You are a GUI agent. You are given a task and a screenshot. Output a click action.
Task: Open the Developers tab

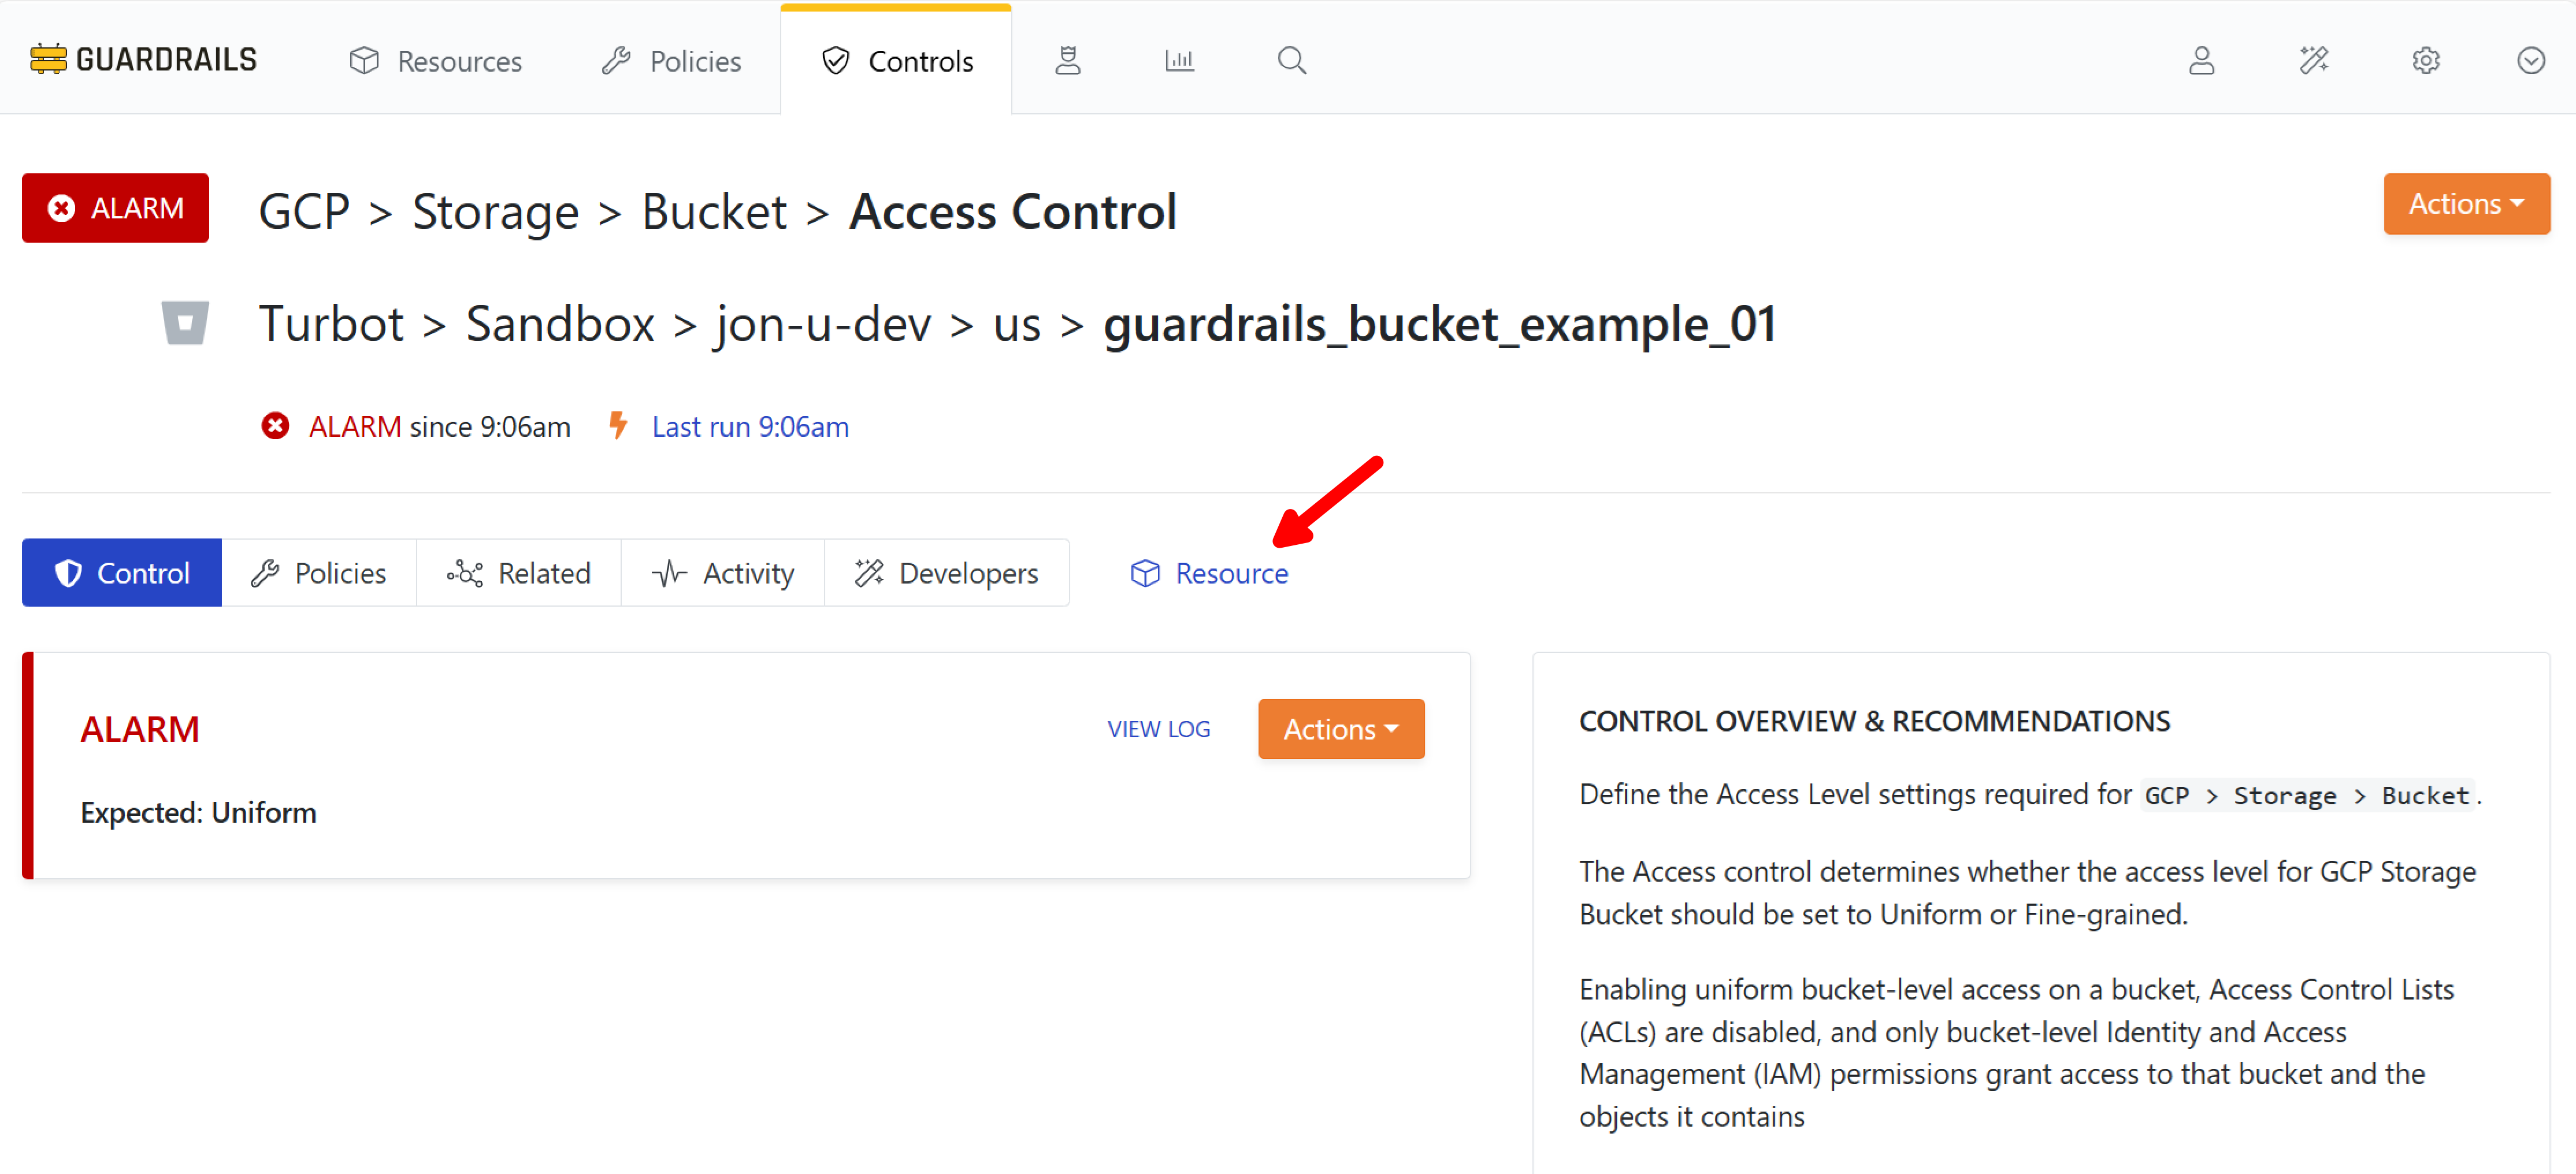click(x=947, y=572)
